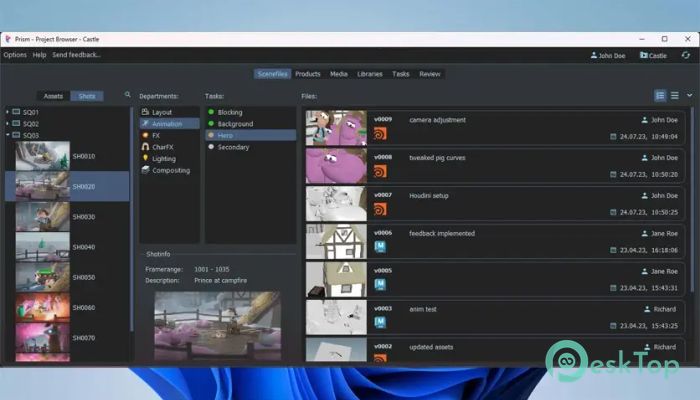Viewport: 700px width, 400px height.
Task: Click the search icon in entity panel
Action: click(x=128, y=95)
